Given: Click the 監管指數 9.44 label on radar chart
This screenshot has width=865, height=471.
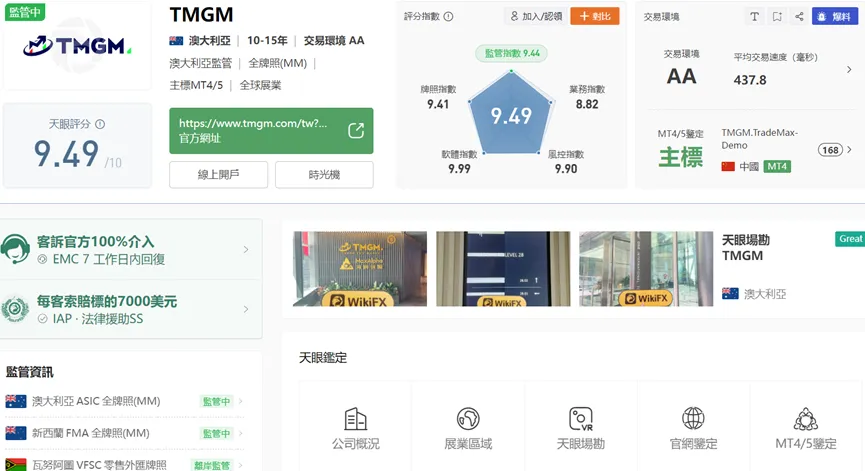Looking at the screenshot, I should pyautogui.click(x=512, y=53).
